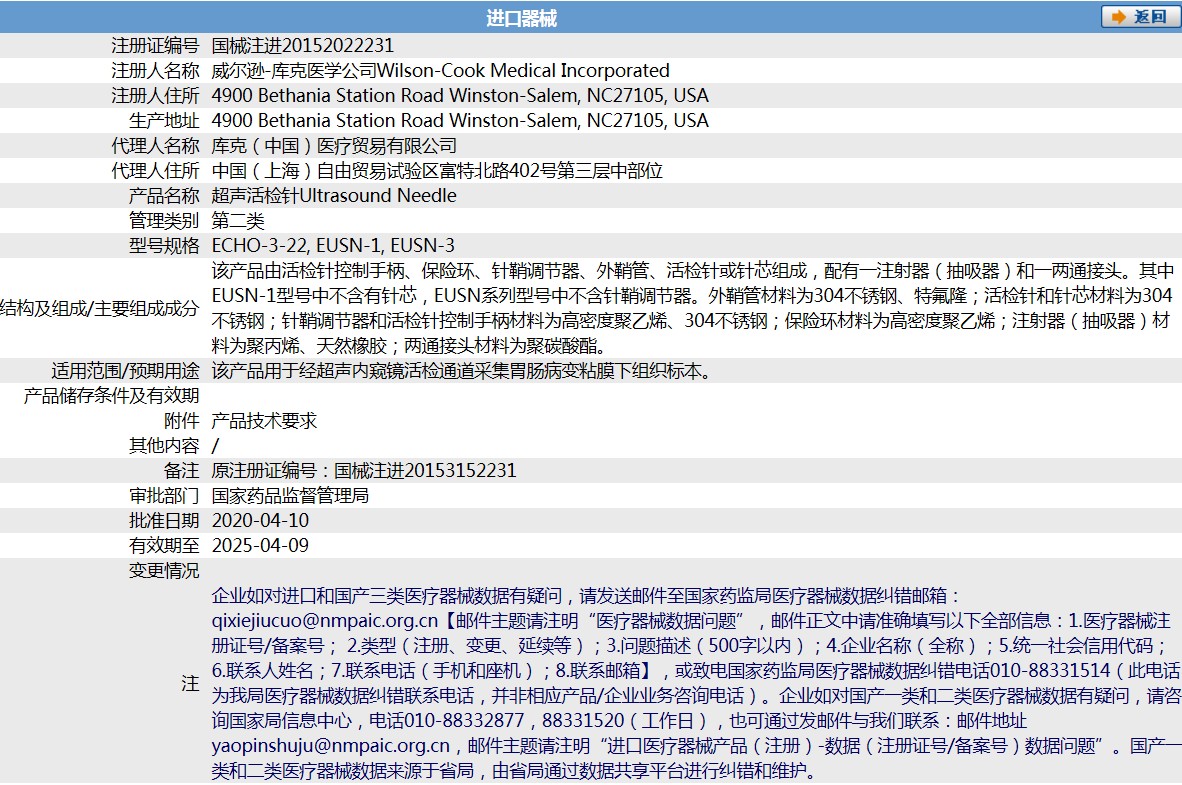
Task: Select the registration number 国械注进20152022231
Action: (x=303, y=46)
